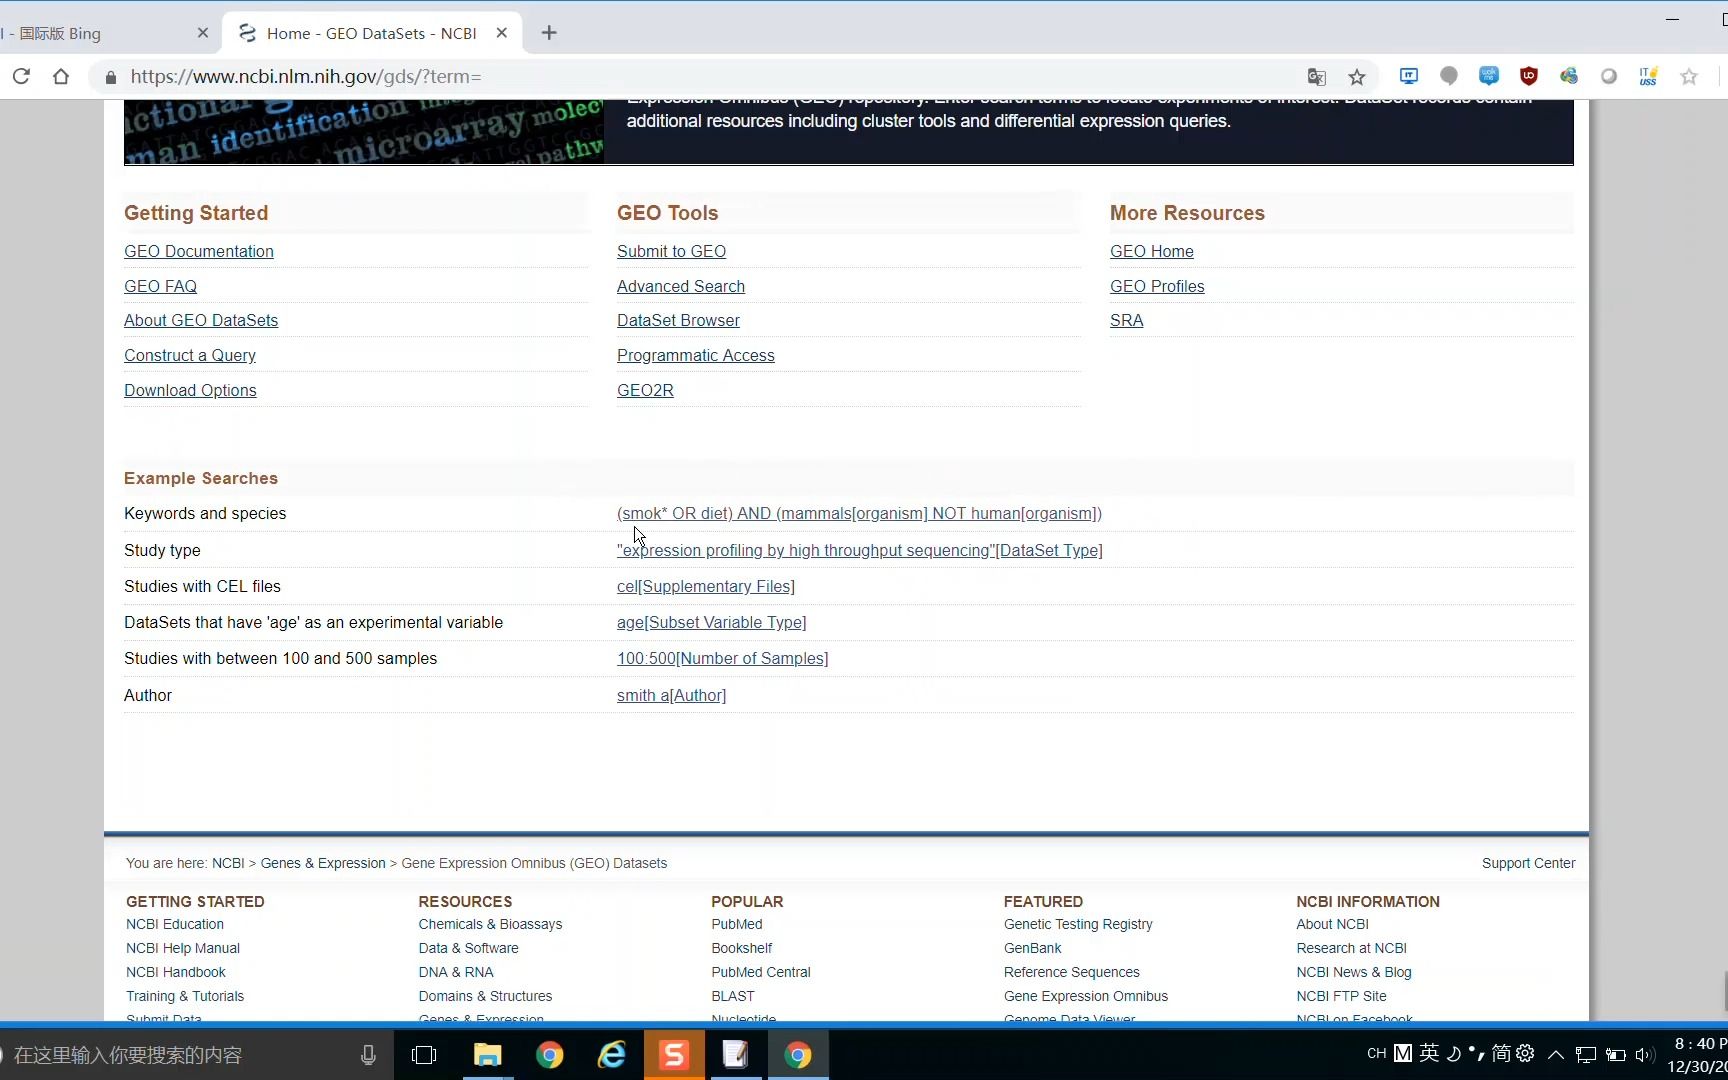Open the gray circle extension icon
This screenshot has width=1728, height=1080.
coord(1609,76)
